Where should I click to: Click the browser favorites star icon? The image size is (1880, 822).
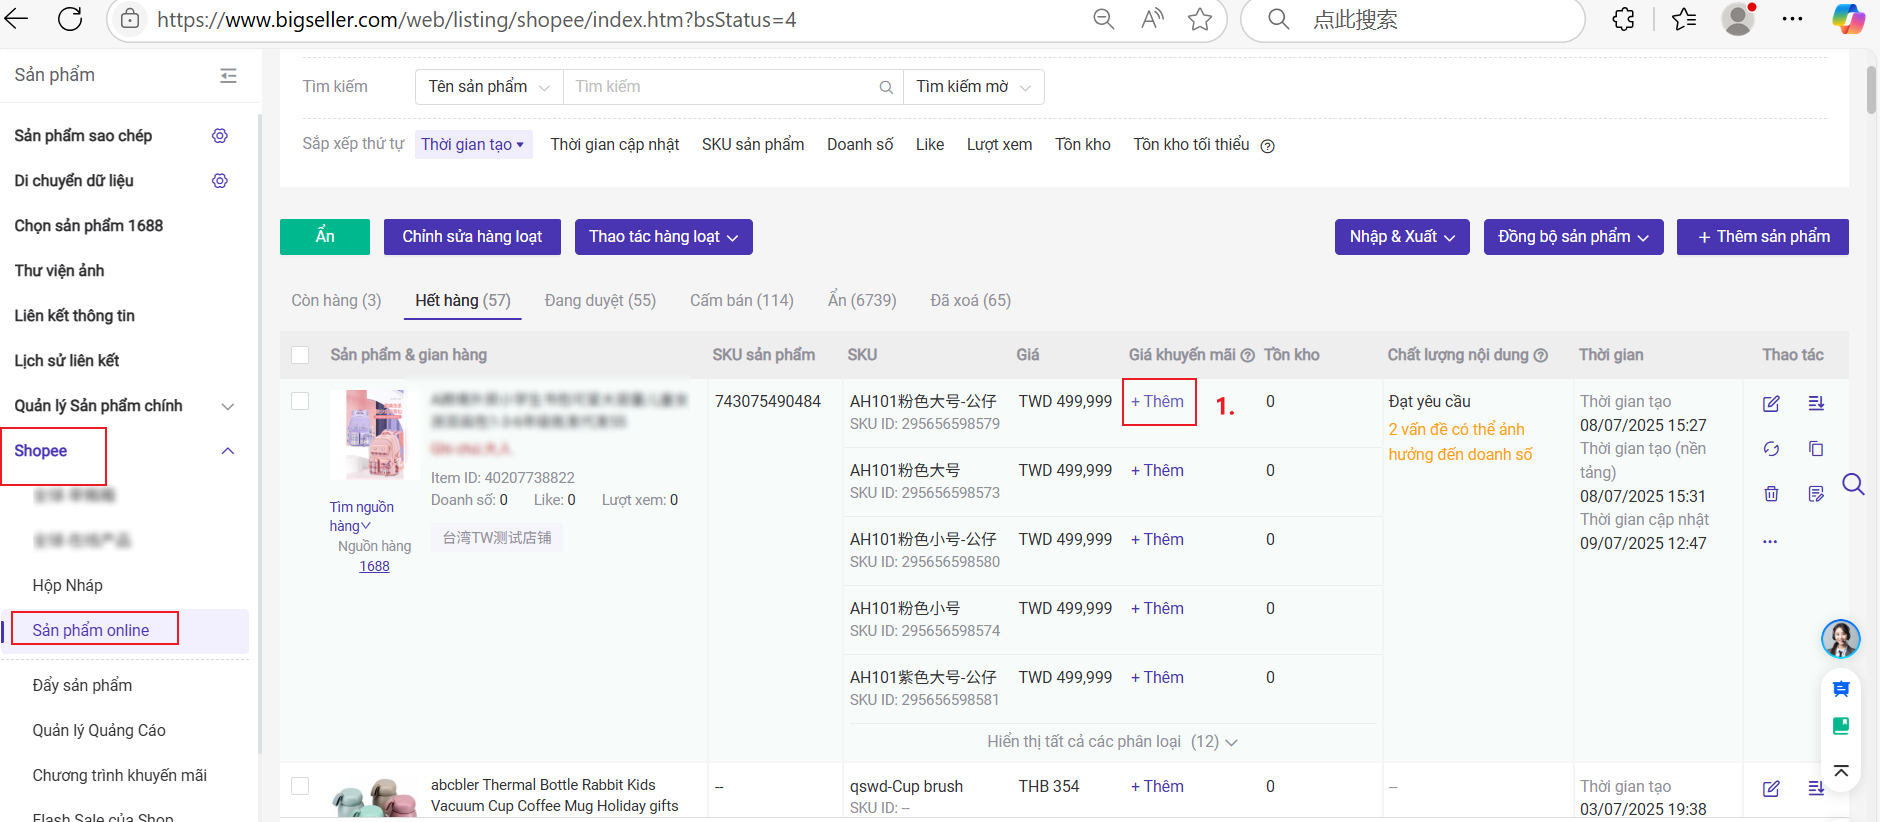[1200, 19]
